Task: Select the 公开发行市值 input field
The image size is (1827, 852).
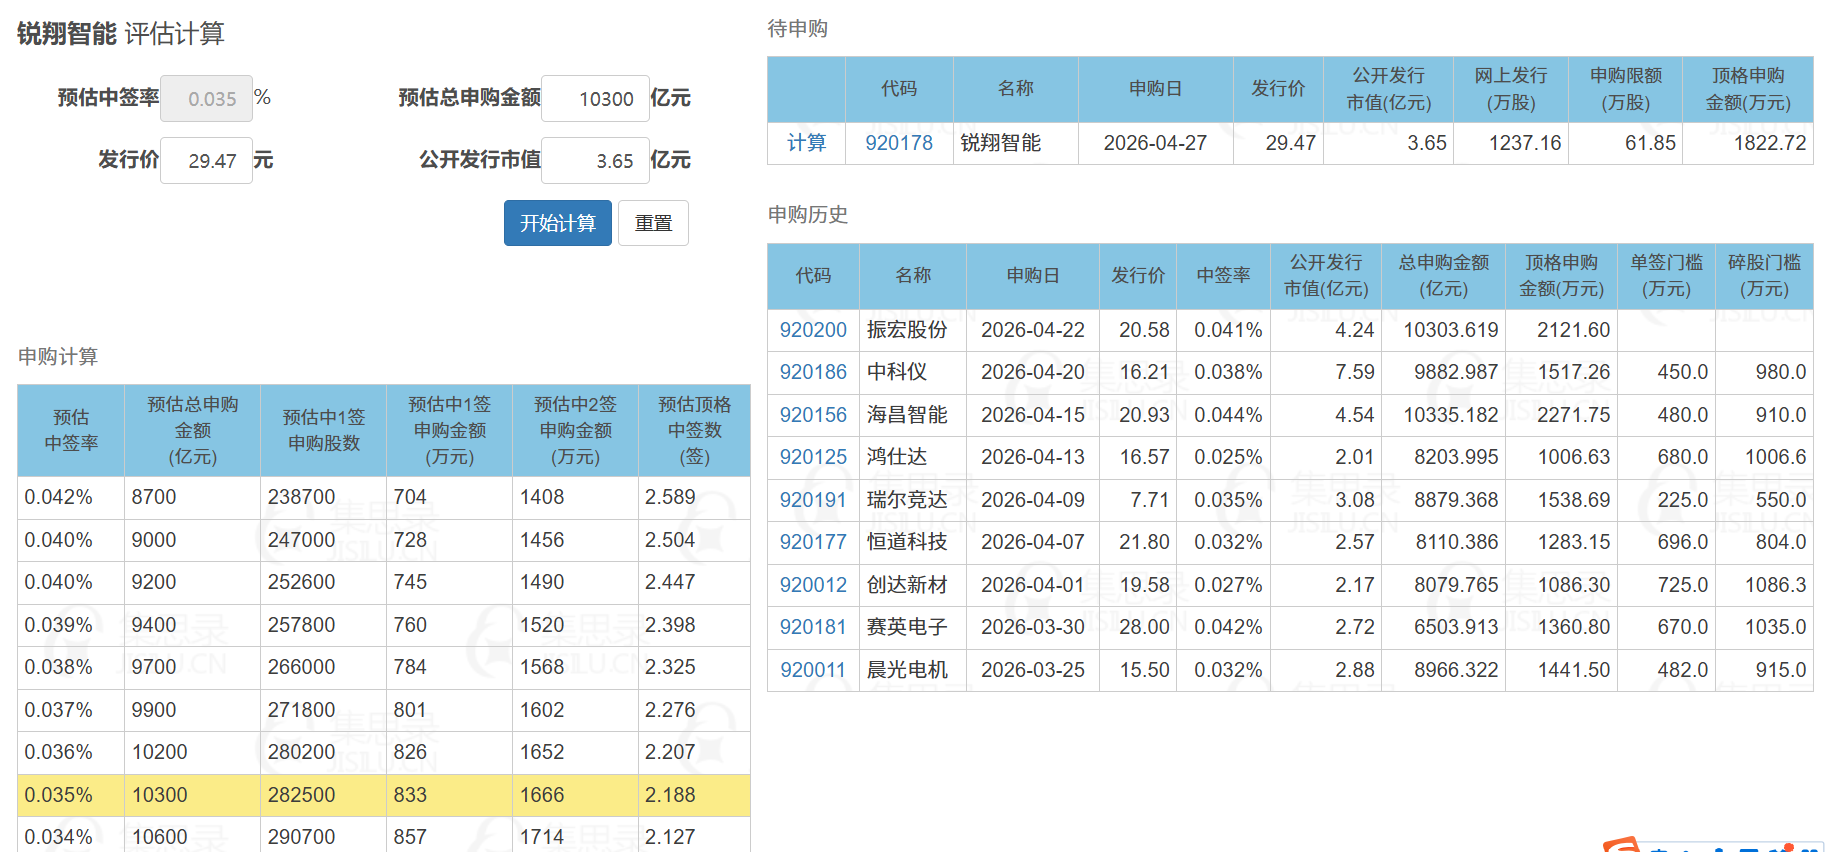Action: click(x=596, y=161)
